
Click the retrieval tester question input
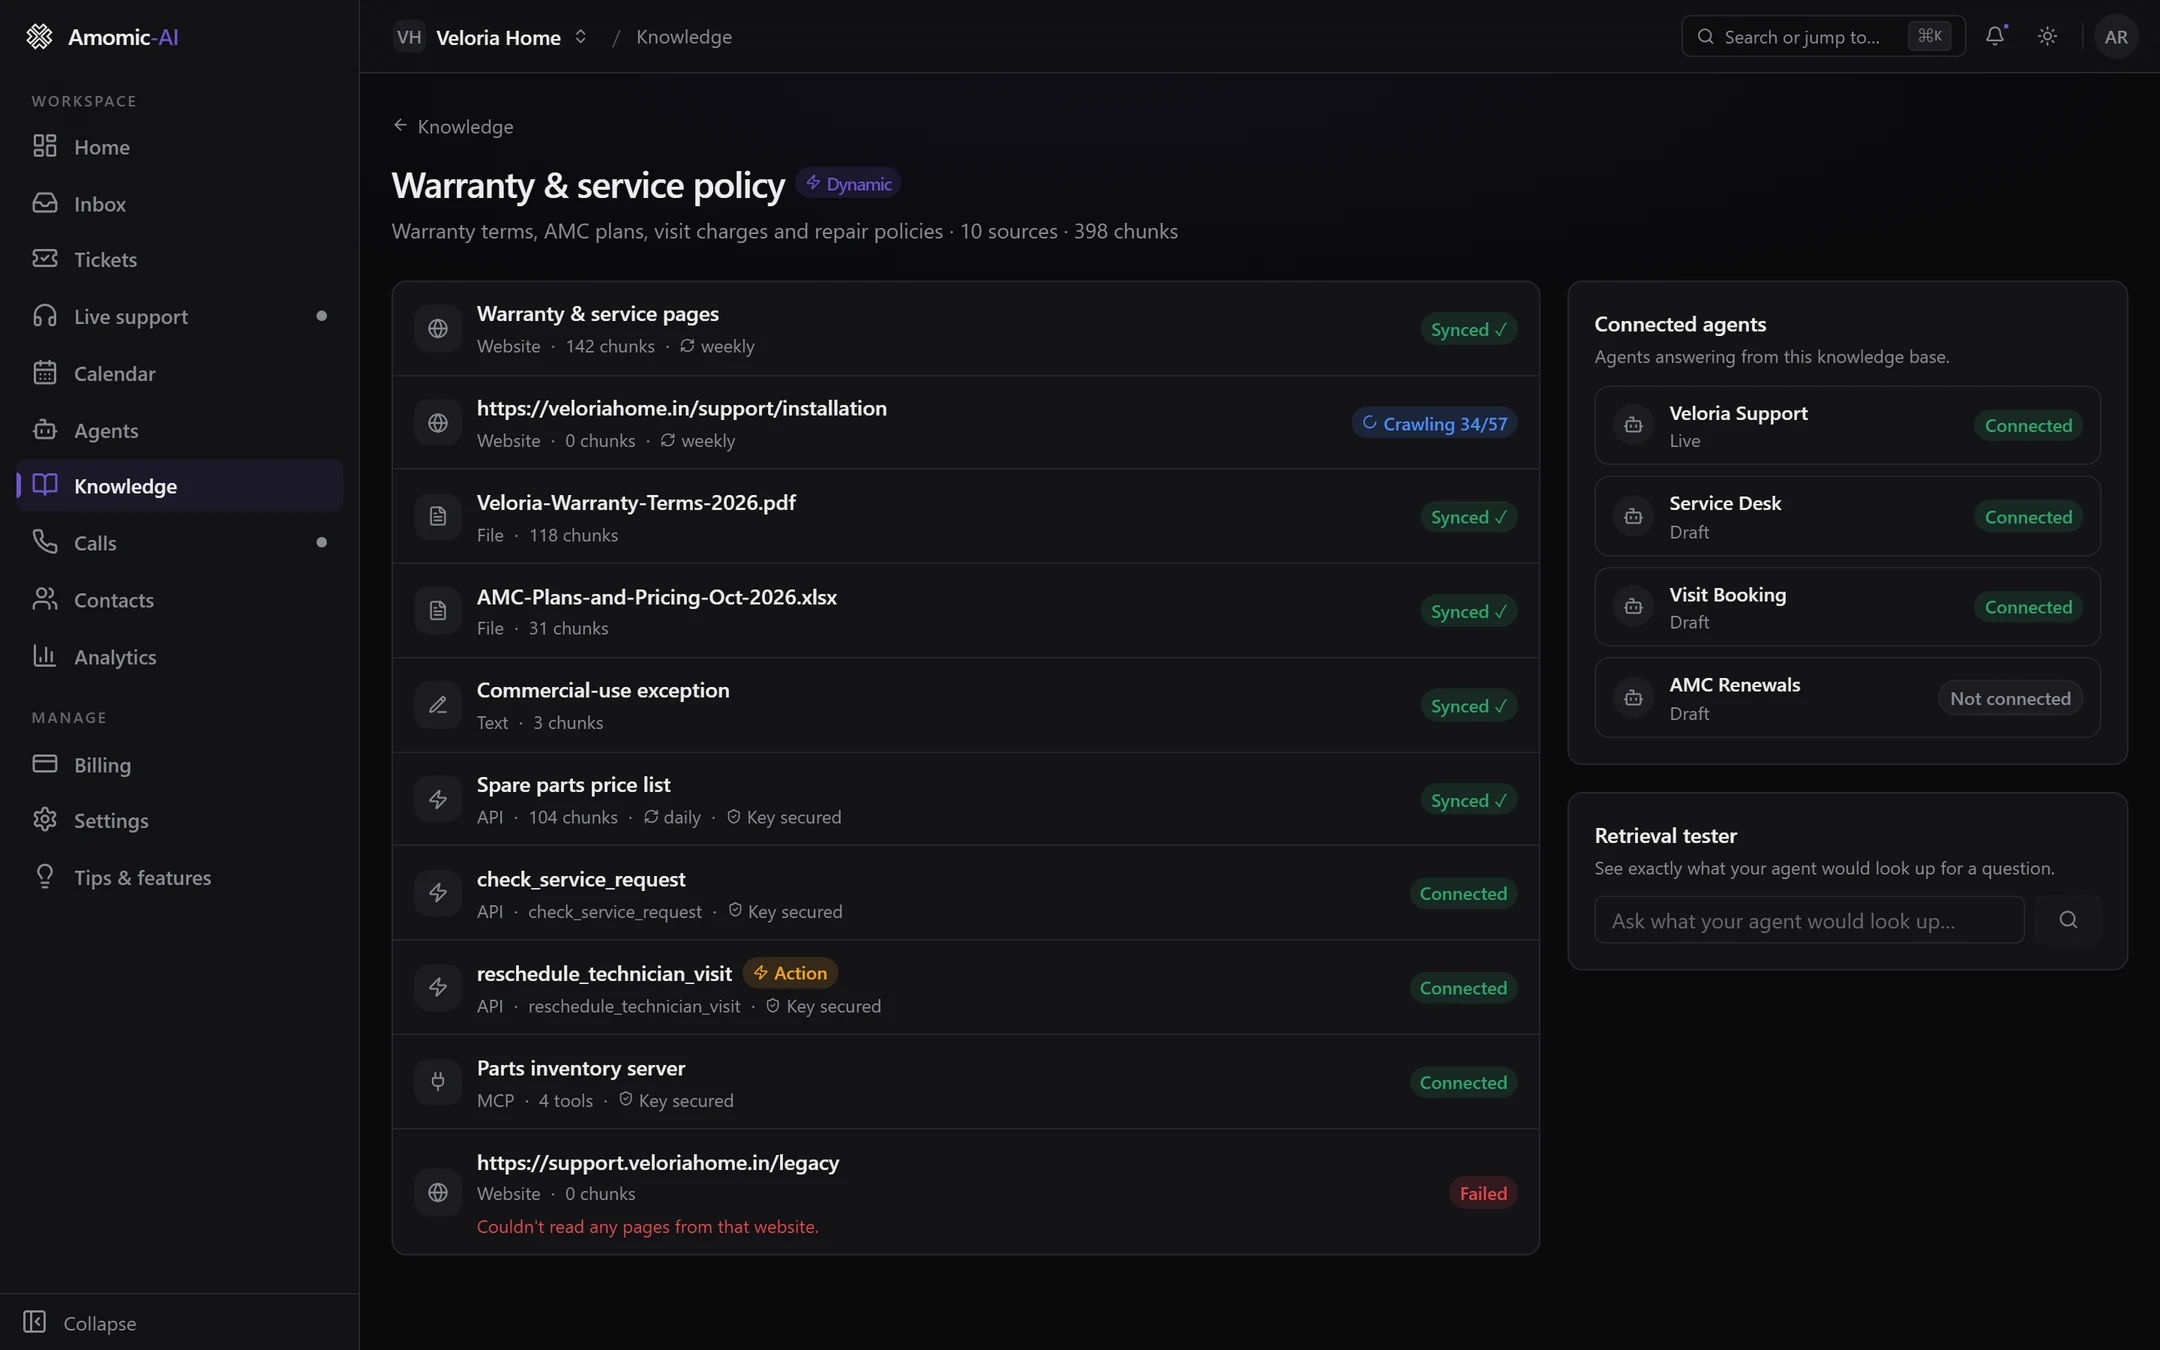pyautogui.click(x=1809, y=920)
